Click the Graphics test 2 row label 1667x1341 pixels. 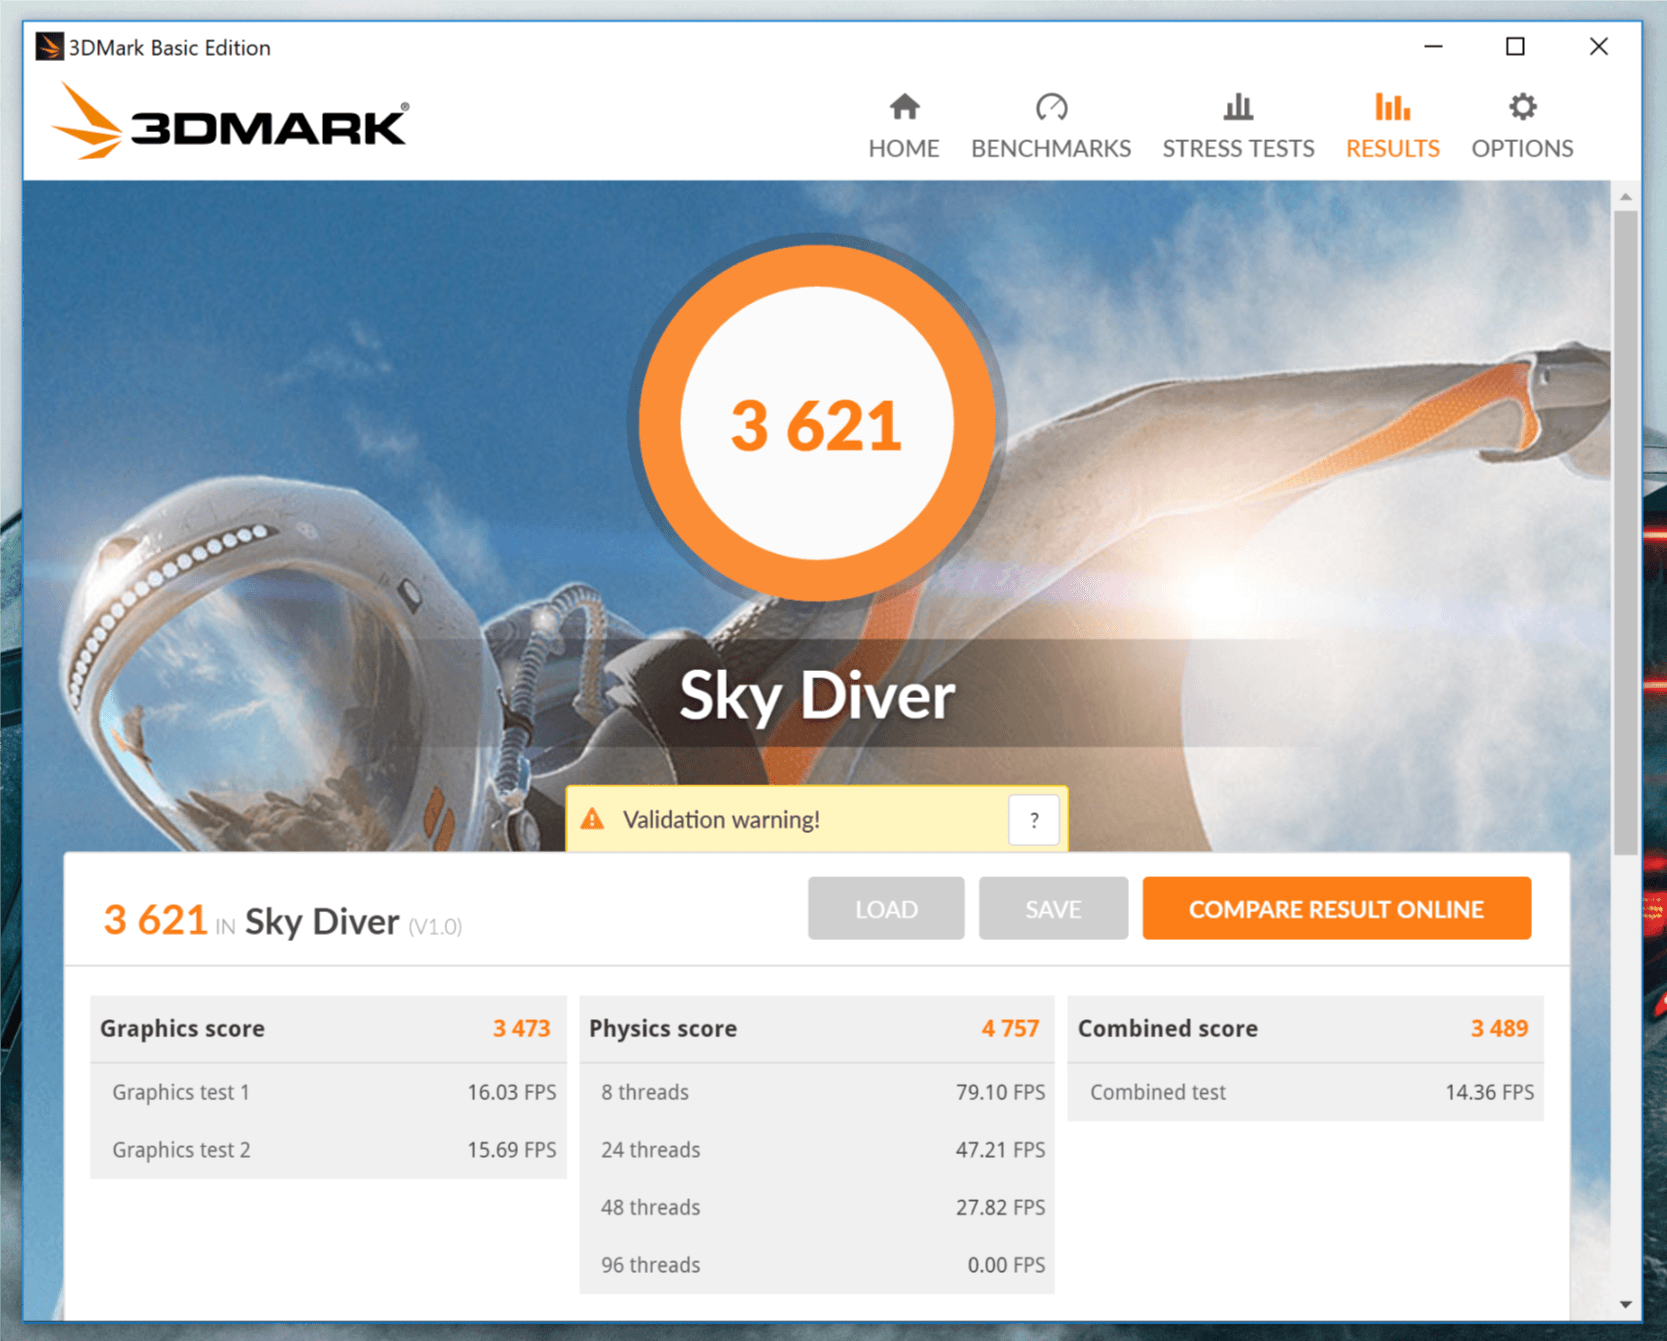(x=181, y=1150)
